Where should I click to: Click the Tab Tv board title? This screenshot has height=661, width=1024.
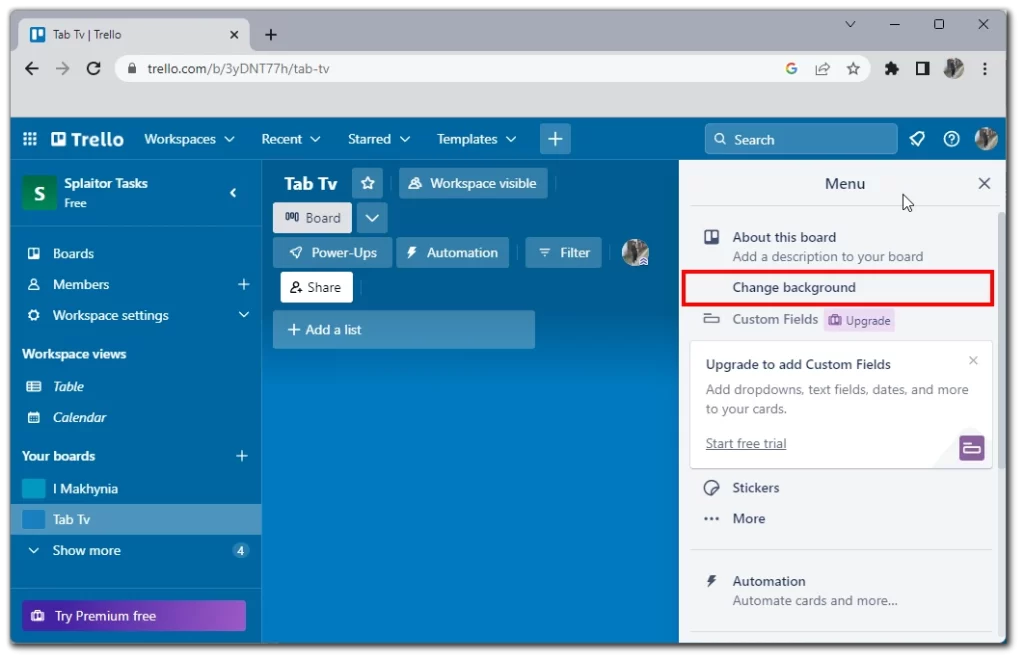click(x=311, y=184)
